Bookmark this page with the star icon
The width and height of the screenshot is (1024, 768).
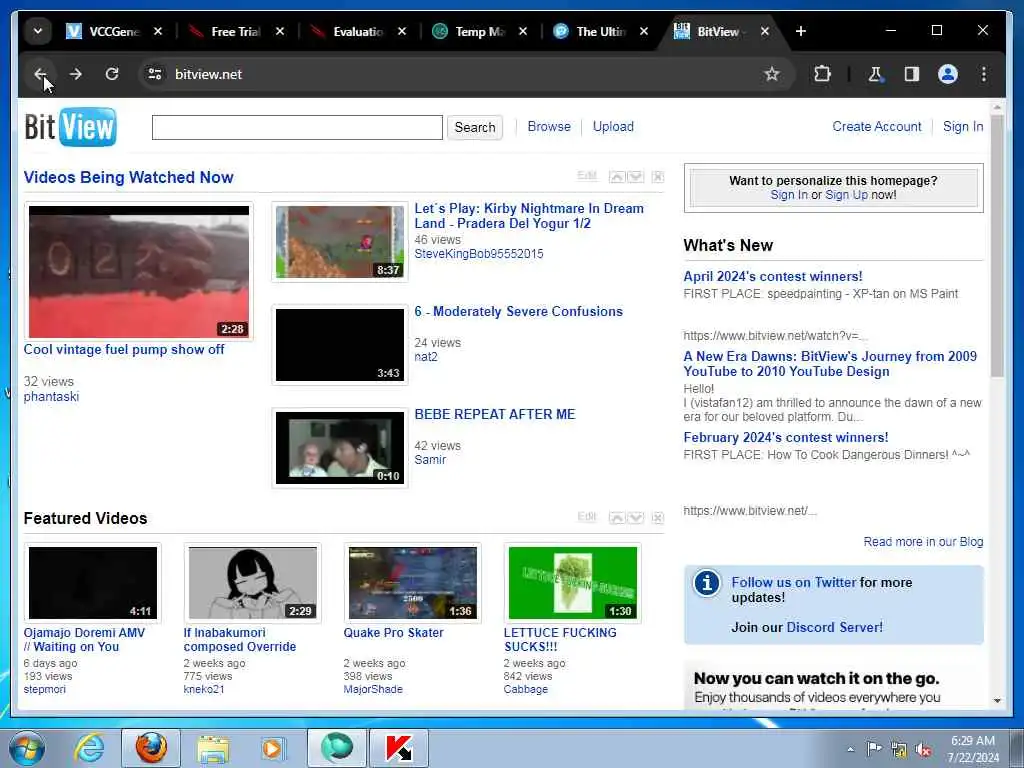coord(772,74)
